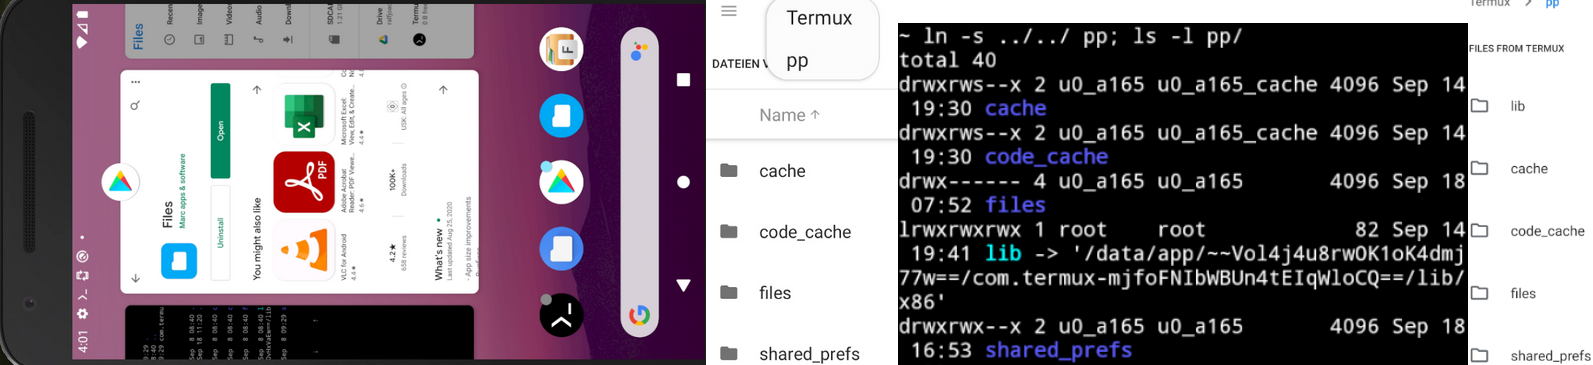
Task: Tap the Google Assistant dots in the search pill
Action: click(639, 51)
